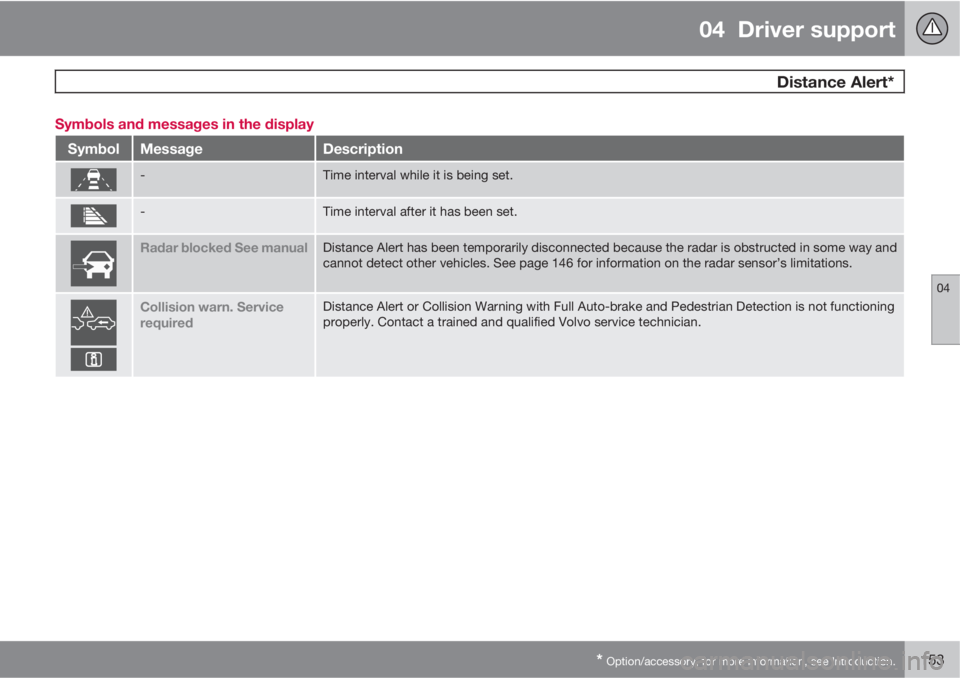Click 'Radar blocked See manual' message
This screenshot has height=678, width=960.
point(224,248)
